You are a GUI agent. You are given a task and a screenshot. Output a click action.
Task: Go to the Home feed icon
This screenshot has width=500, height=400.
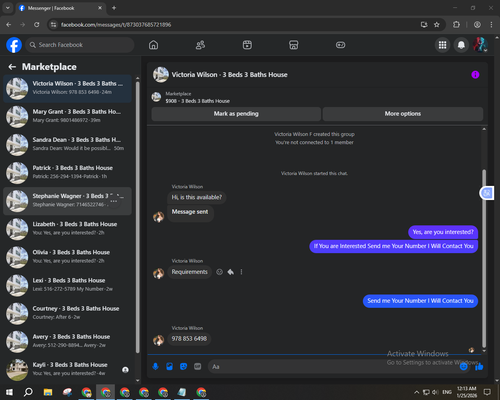153,45
